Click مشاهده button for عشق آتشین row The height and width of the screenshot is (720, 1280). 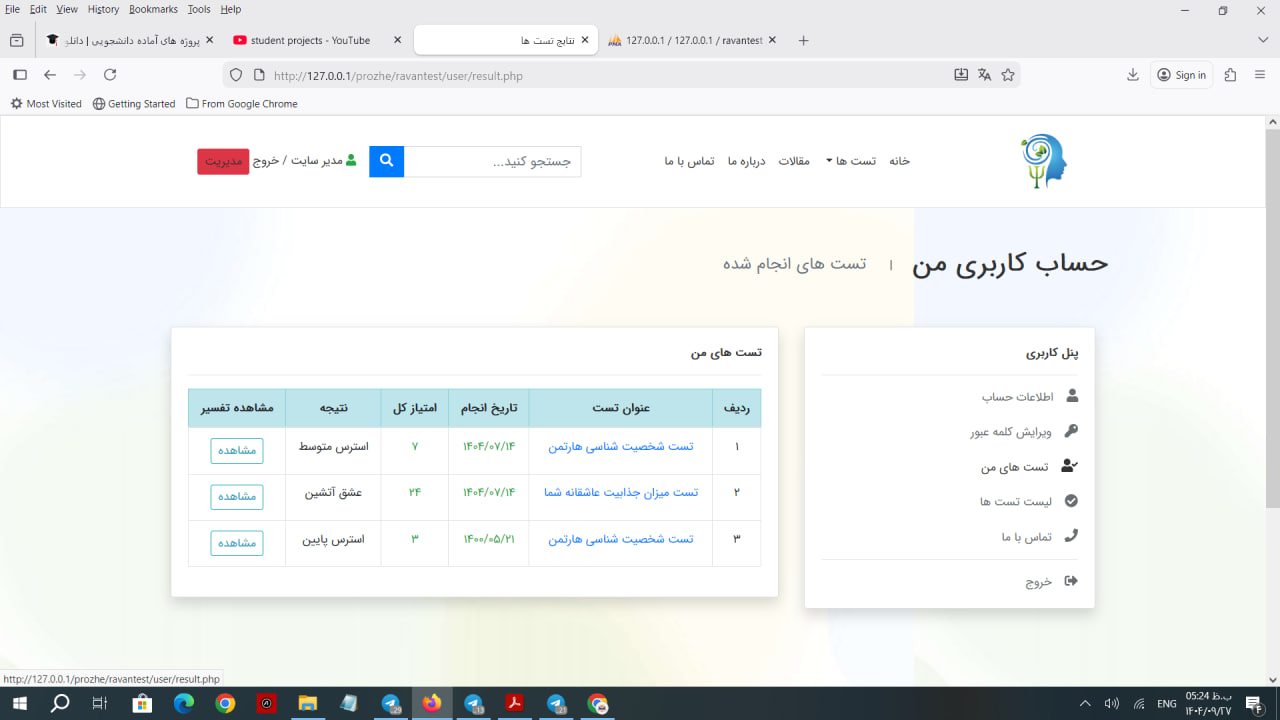[237, 497]
